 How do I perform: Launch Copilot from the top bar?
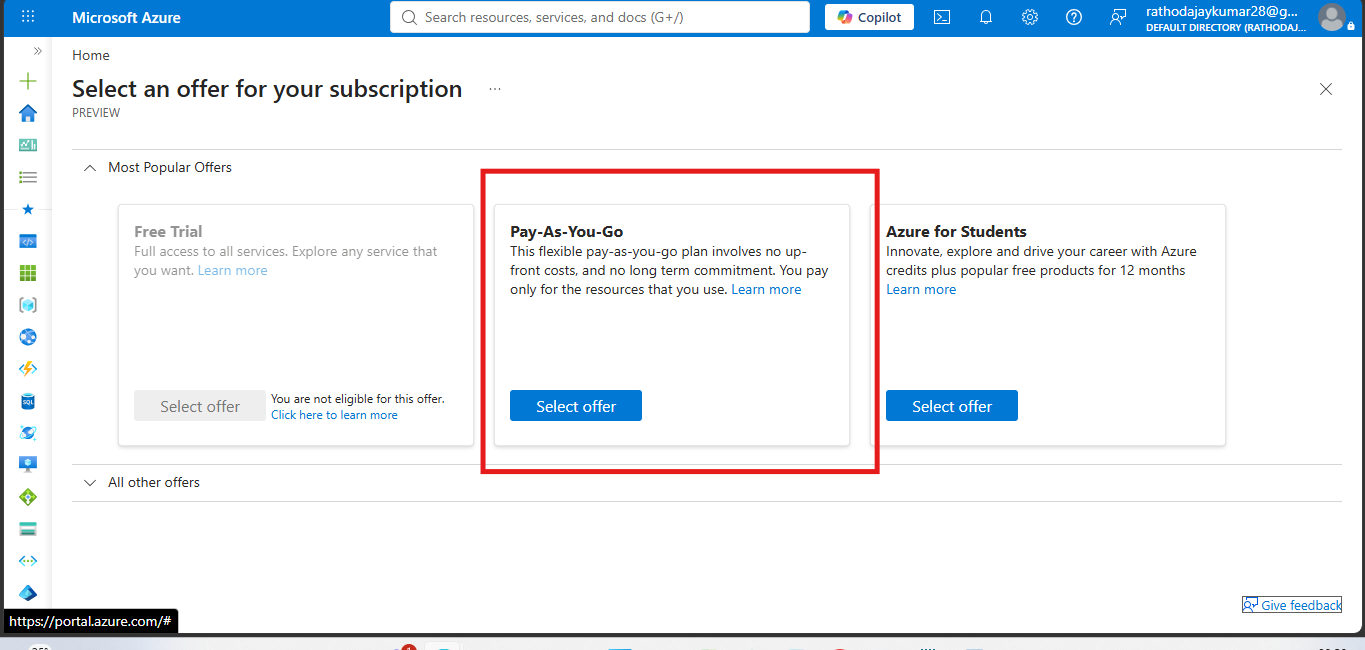869,17
